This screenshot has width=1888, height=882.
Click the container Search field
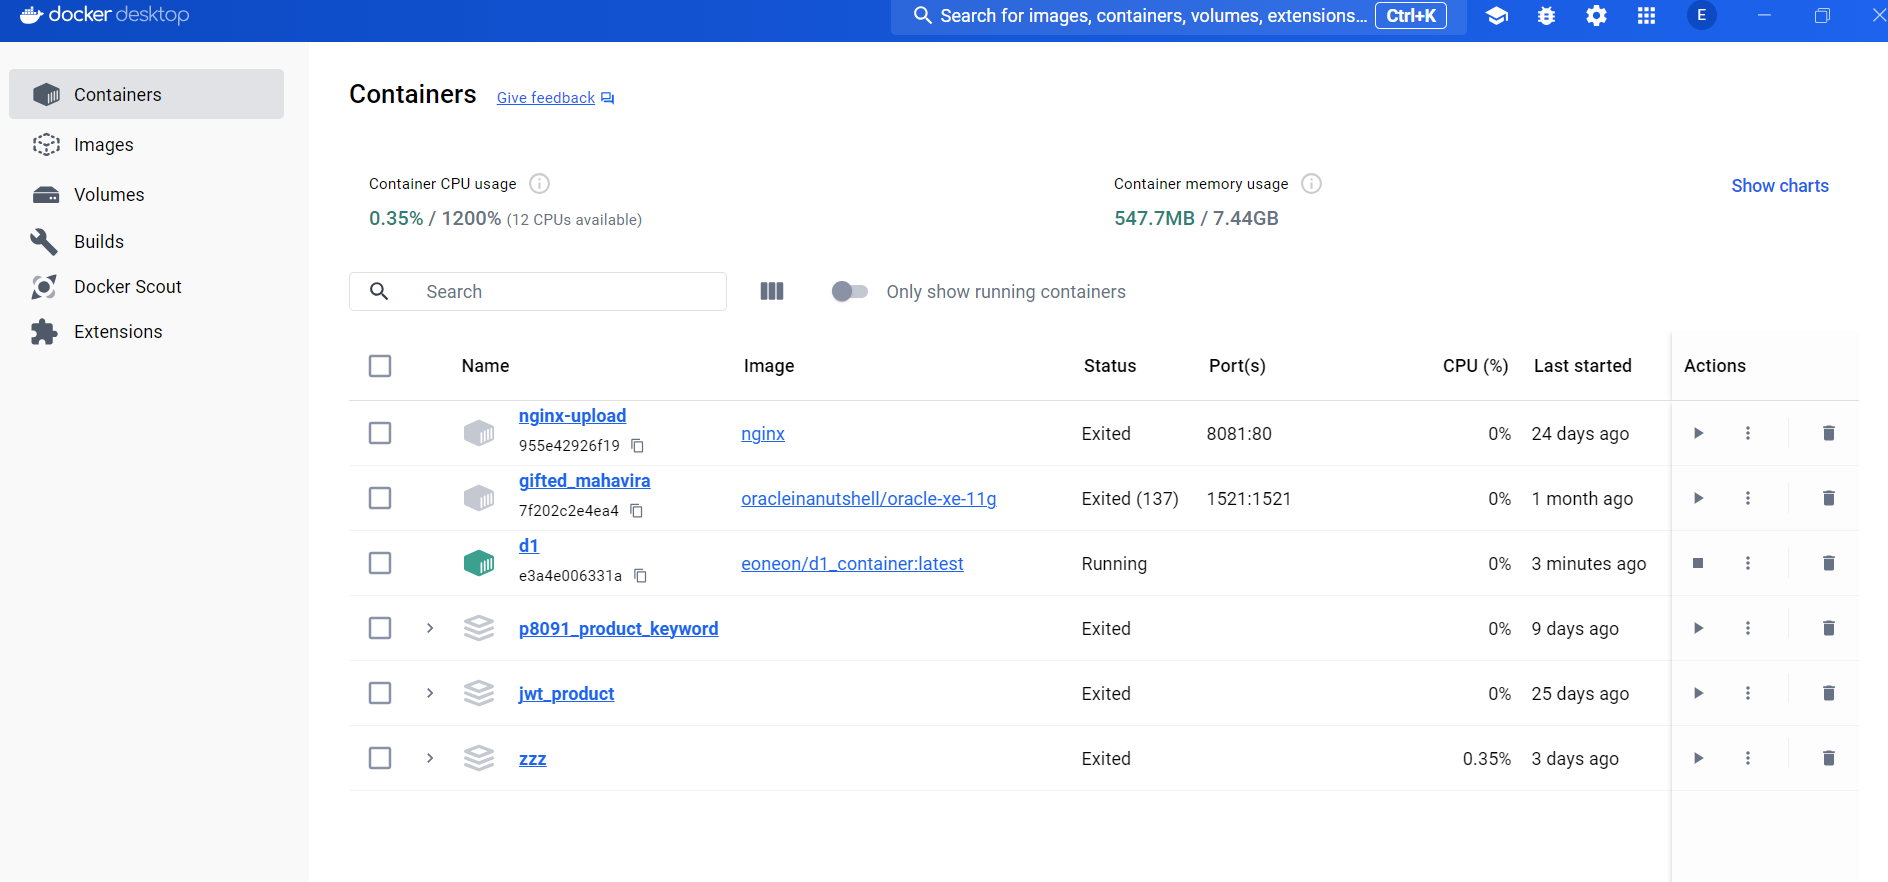click(x=538, y=291)
